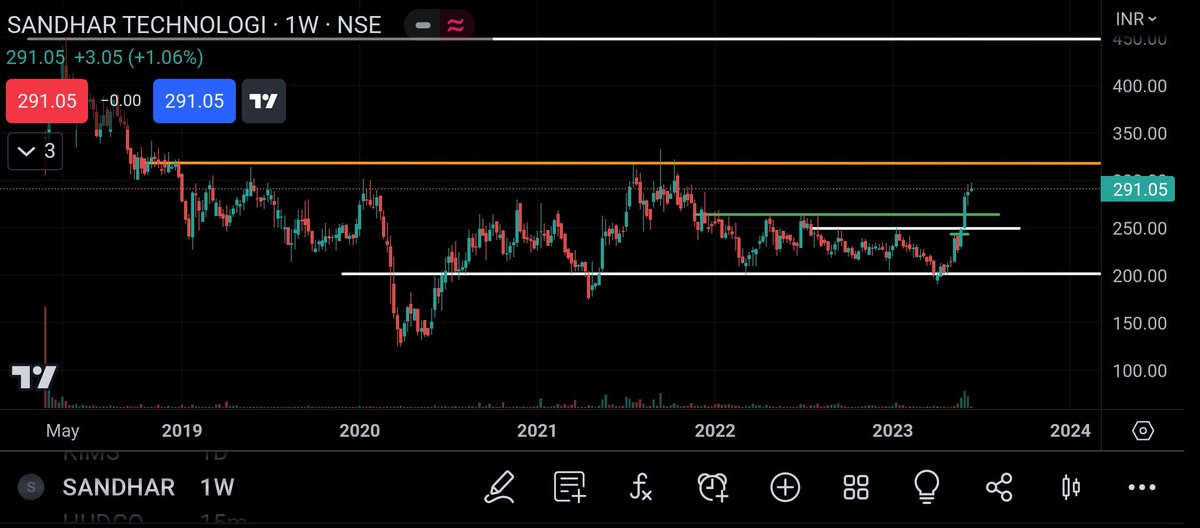Click the 2023 label on time axis
This screenshot has height=528, width=1200.
(x=893, y=431)
